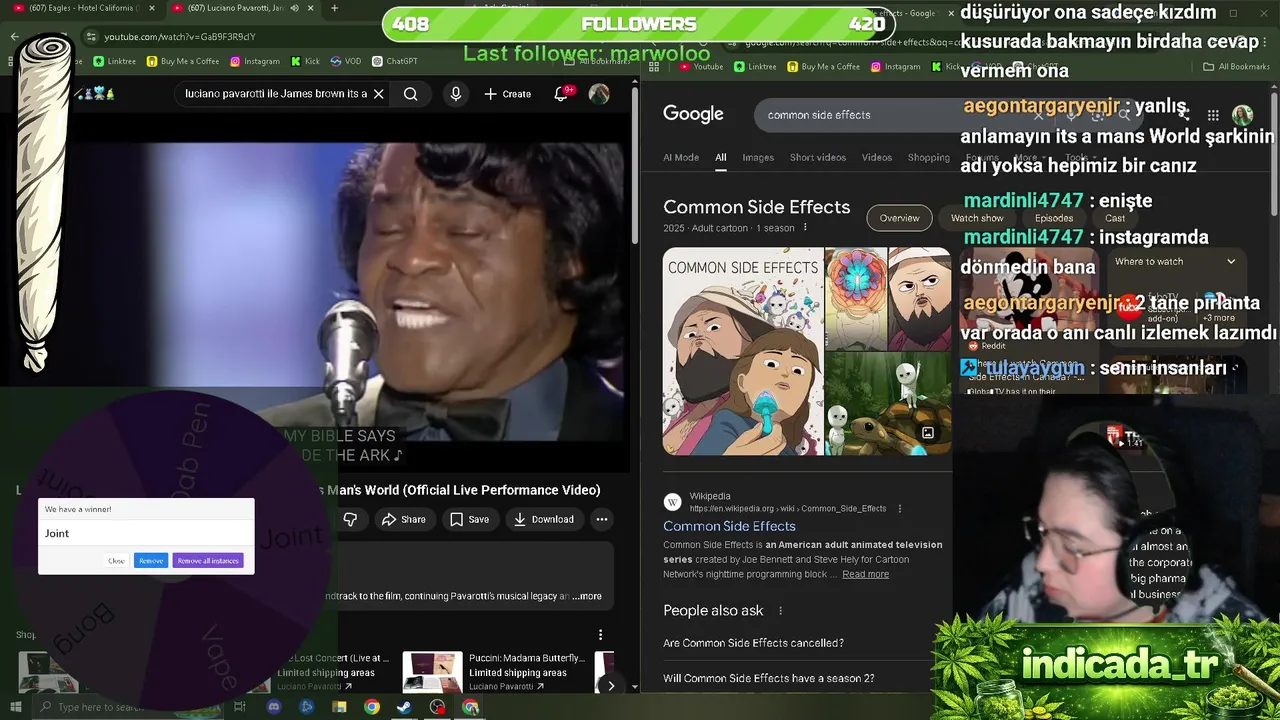Image resolution: width=1280 pixels, height=720 pixels.
Task: Expand the Common Side Effects image gallery icon
Action: 928,433
